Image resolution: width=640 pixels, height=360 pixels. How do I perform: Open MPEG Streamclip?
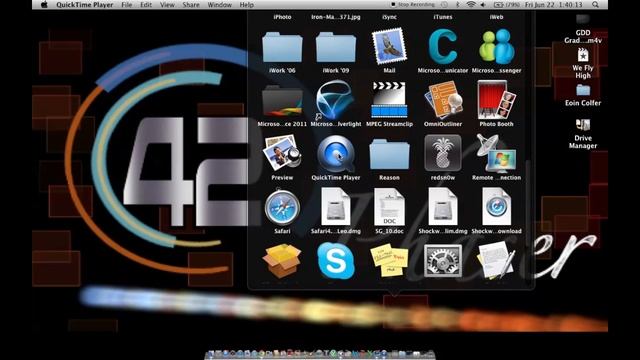[x=389, y=100]
